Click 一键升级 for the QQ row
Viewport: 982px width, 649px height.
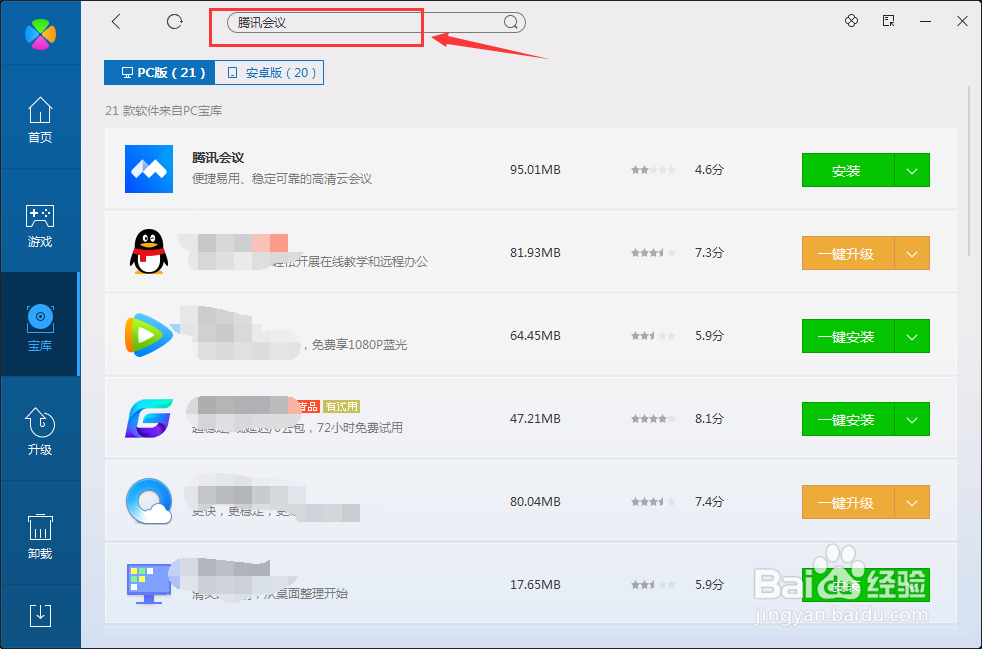pos(848,253)
